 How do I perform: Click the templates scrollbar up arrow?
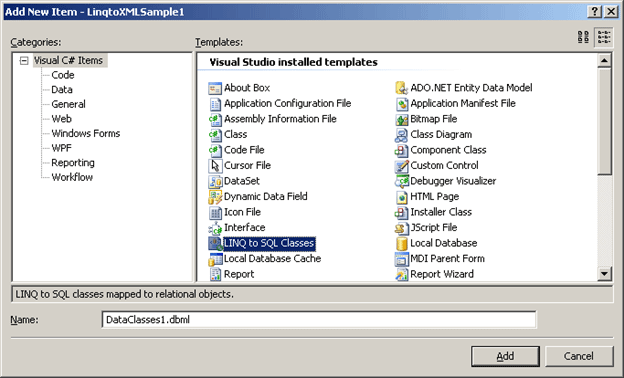pyautogui.click(x=604, y=61)
